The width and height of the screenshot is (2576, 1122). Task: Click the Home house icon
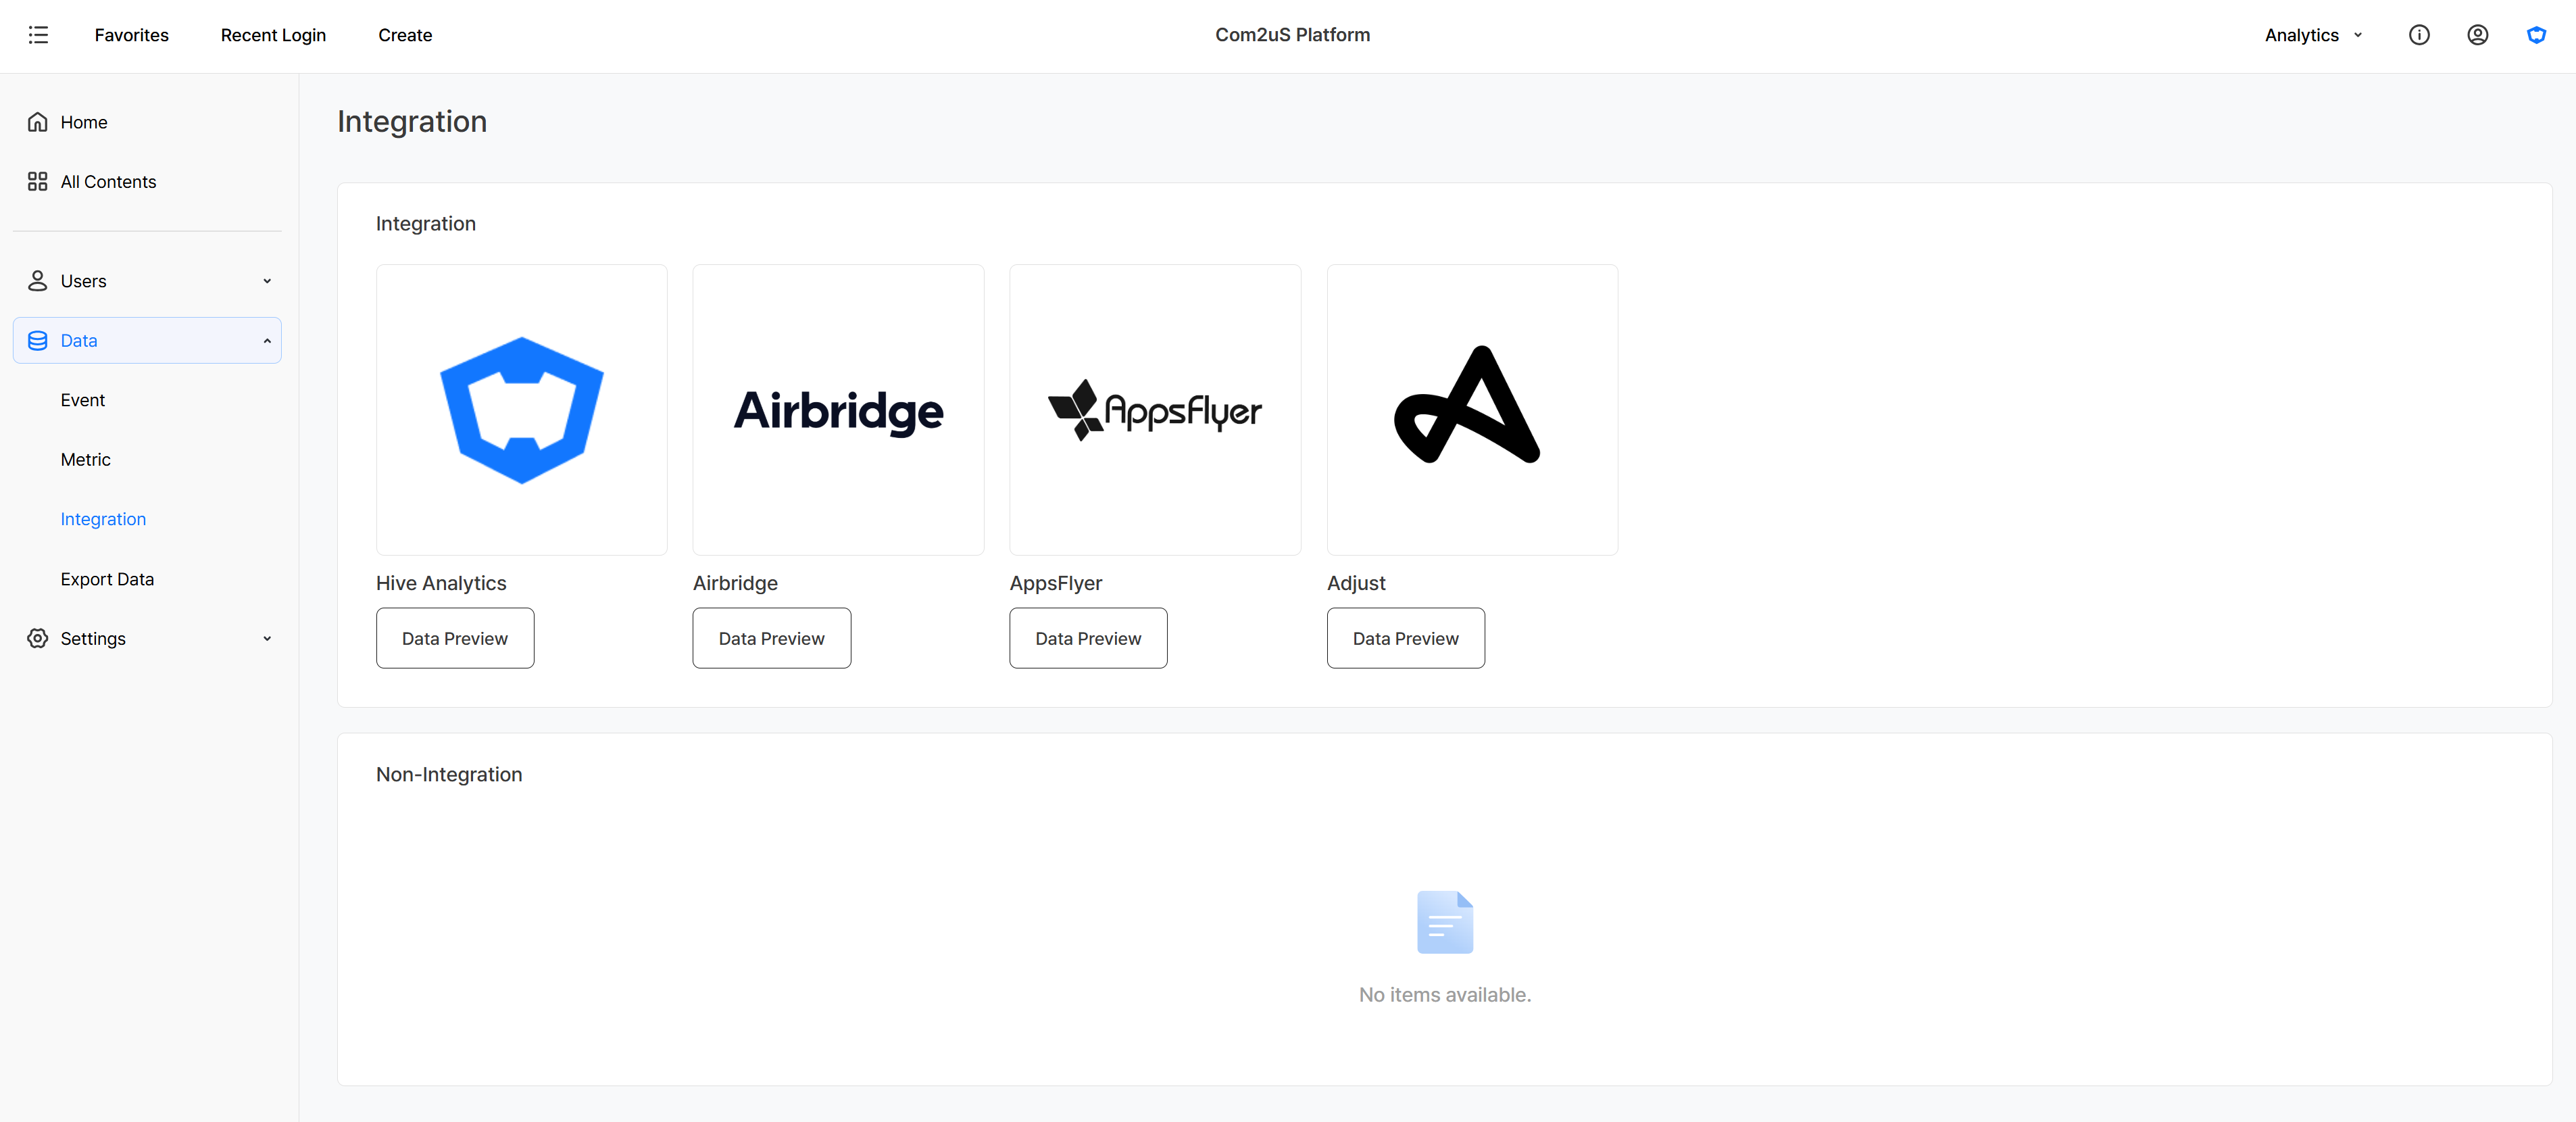[x=38, y=122]
